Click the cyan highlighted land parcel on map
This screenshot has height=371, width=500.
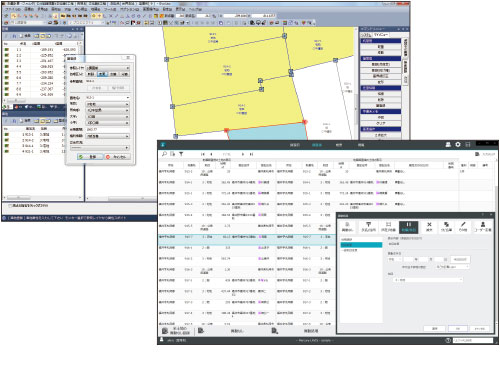pyautogui.click(x=267, y=133)
